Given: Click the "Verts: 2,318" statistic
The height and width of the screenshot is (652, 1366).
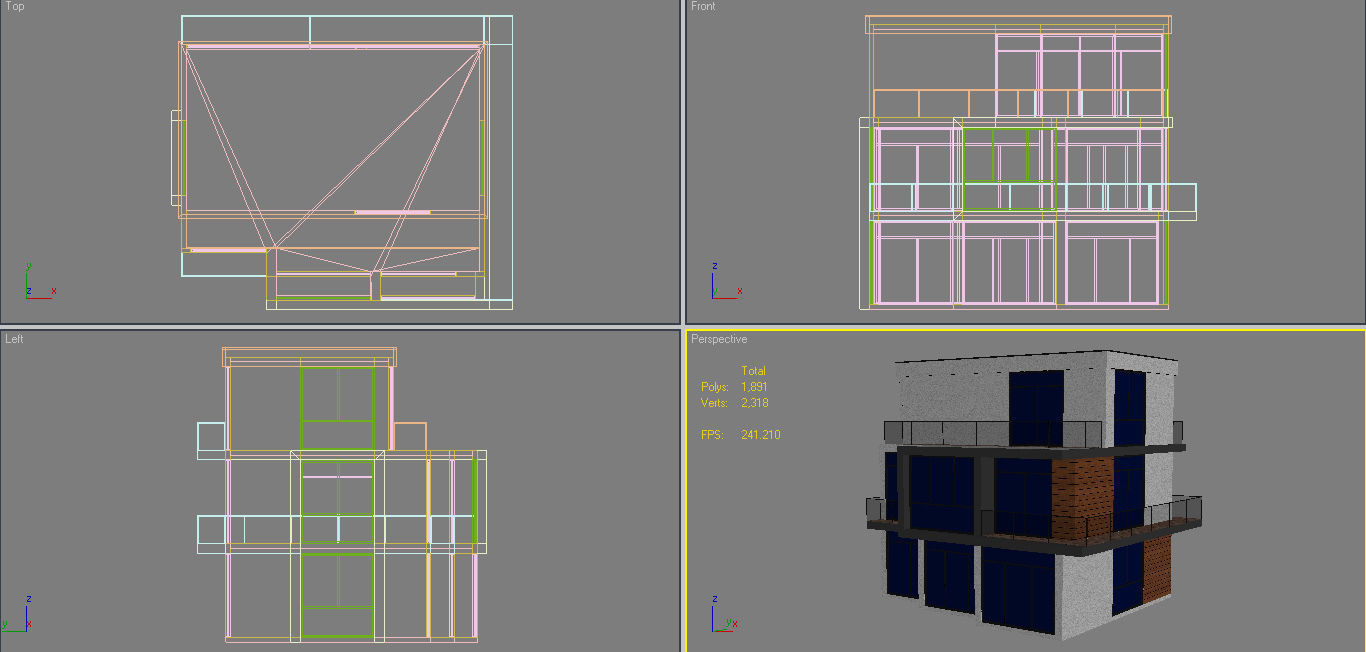Looking at the screenshot, I should (x=734, y=403).
